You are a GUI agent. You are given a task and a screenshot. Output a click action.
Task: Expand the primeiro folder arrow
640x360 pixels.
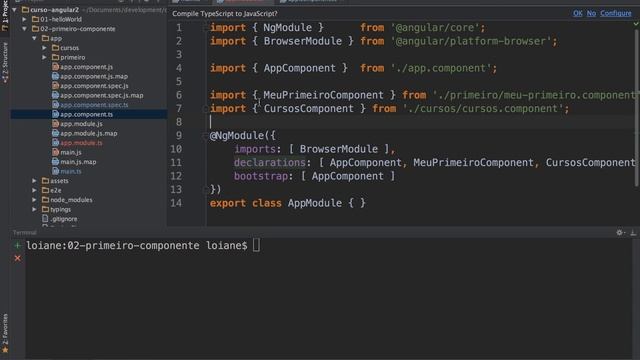point(44,57)
